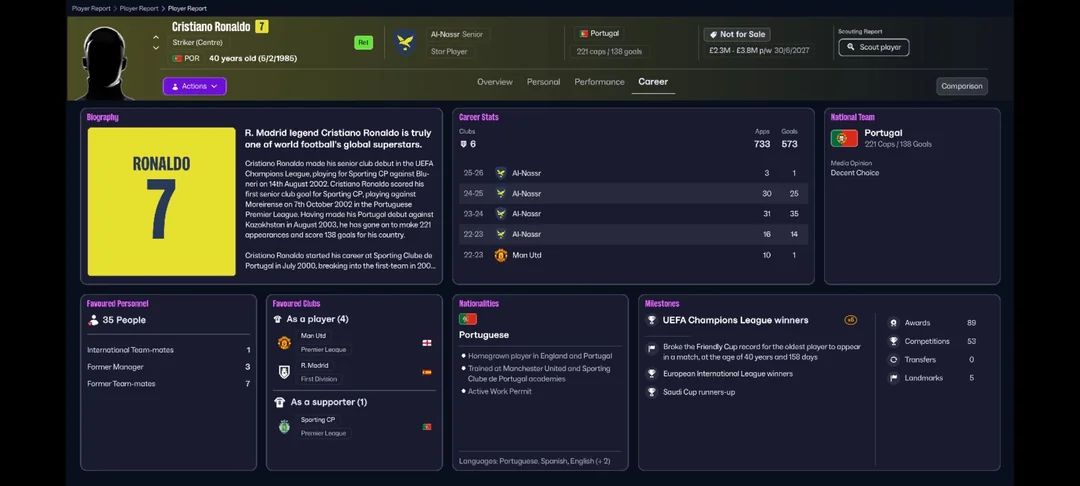This screenshot has height=486, width=1080.
Task: Click the player silhouette portrait
Action: (105, 63)
